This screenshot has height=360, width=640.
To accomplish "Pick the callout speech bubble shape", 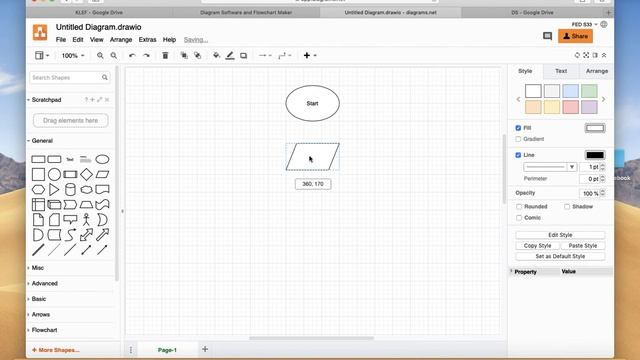I will (70, 220).
